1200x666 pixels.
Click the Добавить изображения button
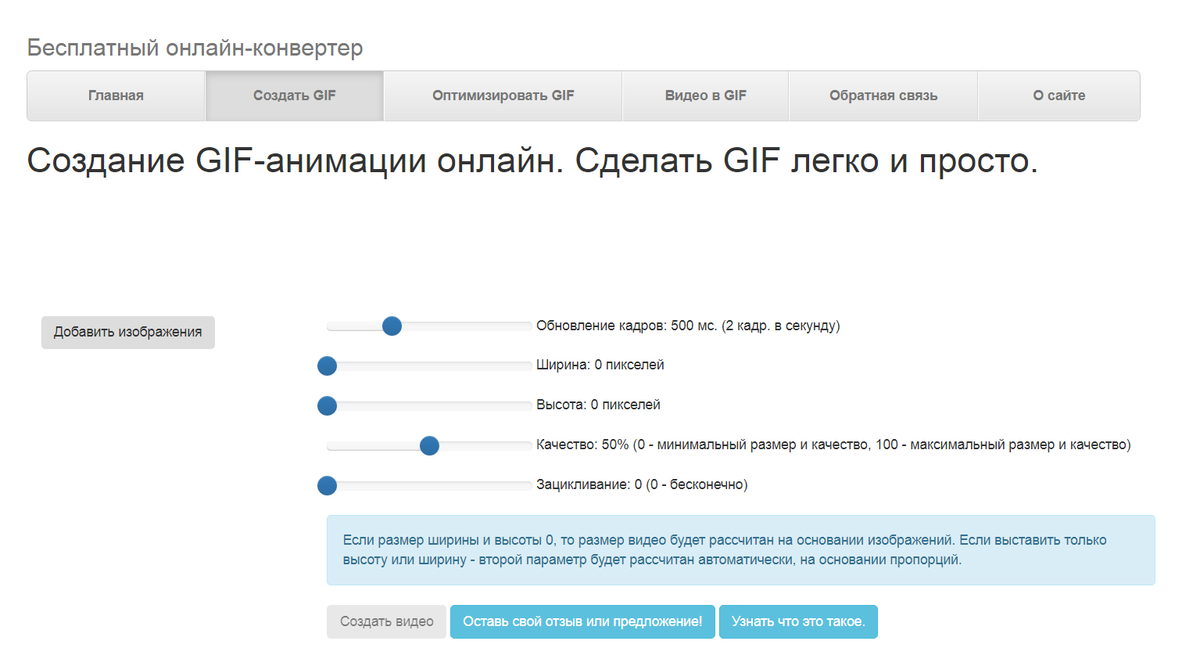(x=127, y=331)
